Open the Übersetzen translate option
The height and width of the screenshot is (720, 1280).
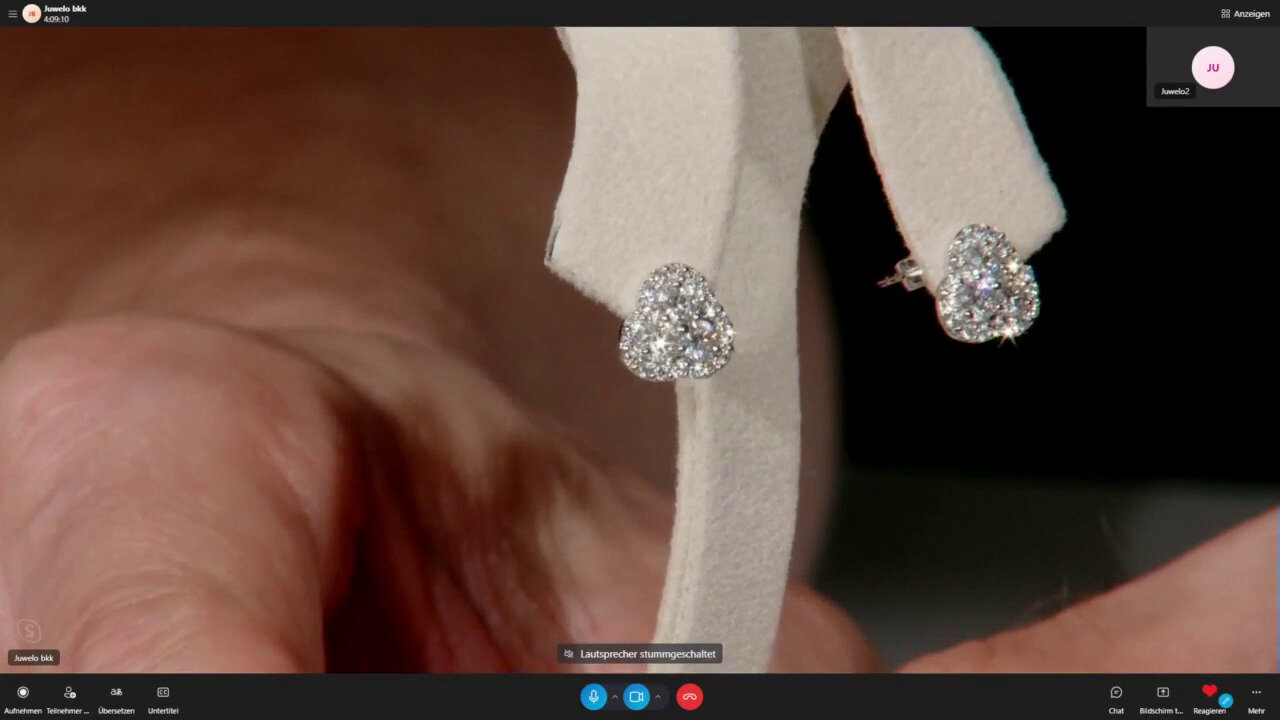(x=116, y=698)
